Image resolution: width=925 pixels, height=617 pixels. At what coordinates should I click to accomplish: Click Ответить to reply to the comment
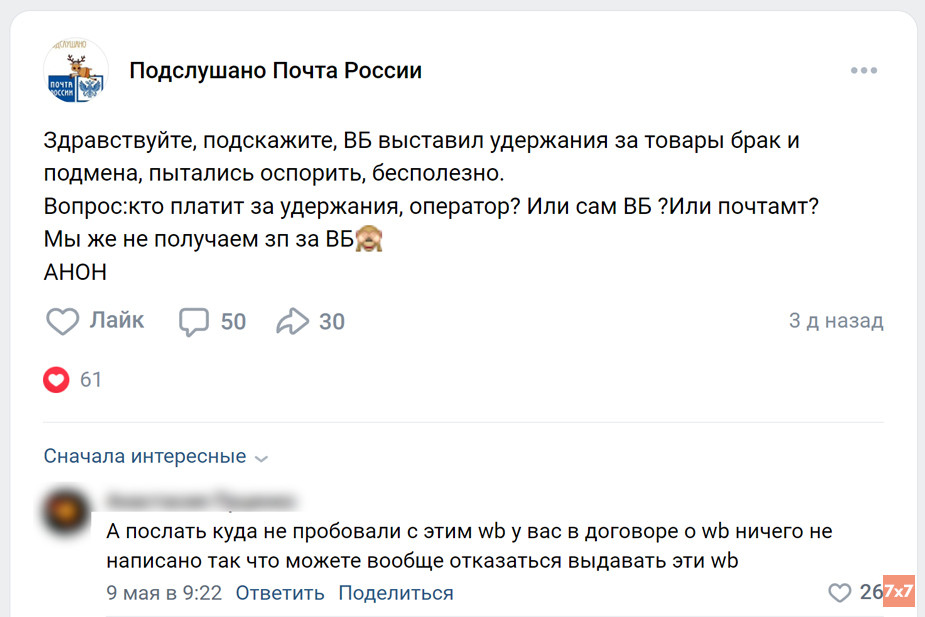tap(279, 592)
